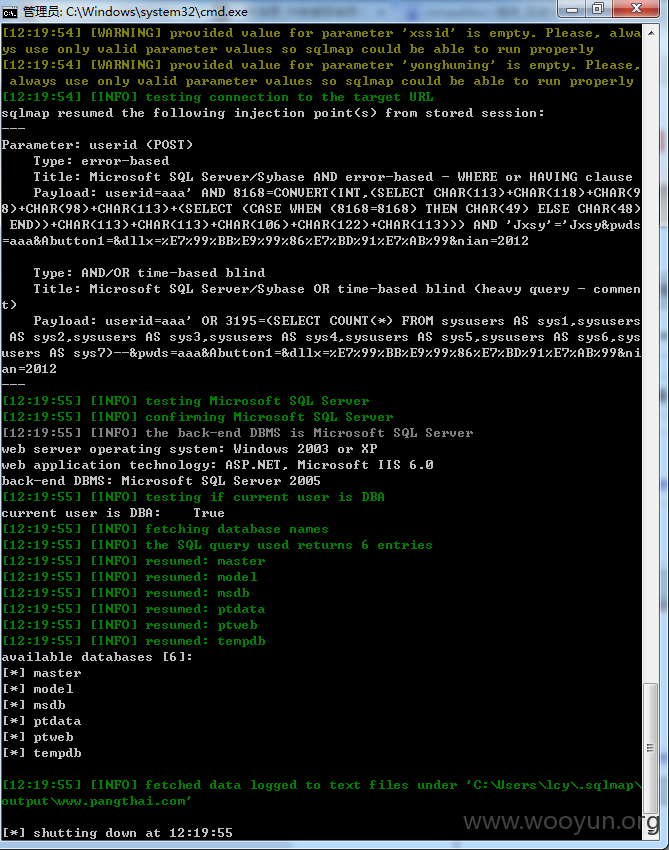Click the 'resumed: model' log line
Image resolution: width=669 pixels, height=850 pixels.
(x=130, y=577)
